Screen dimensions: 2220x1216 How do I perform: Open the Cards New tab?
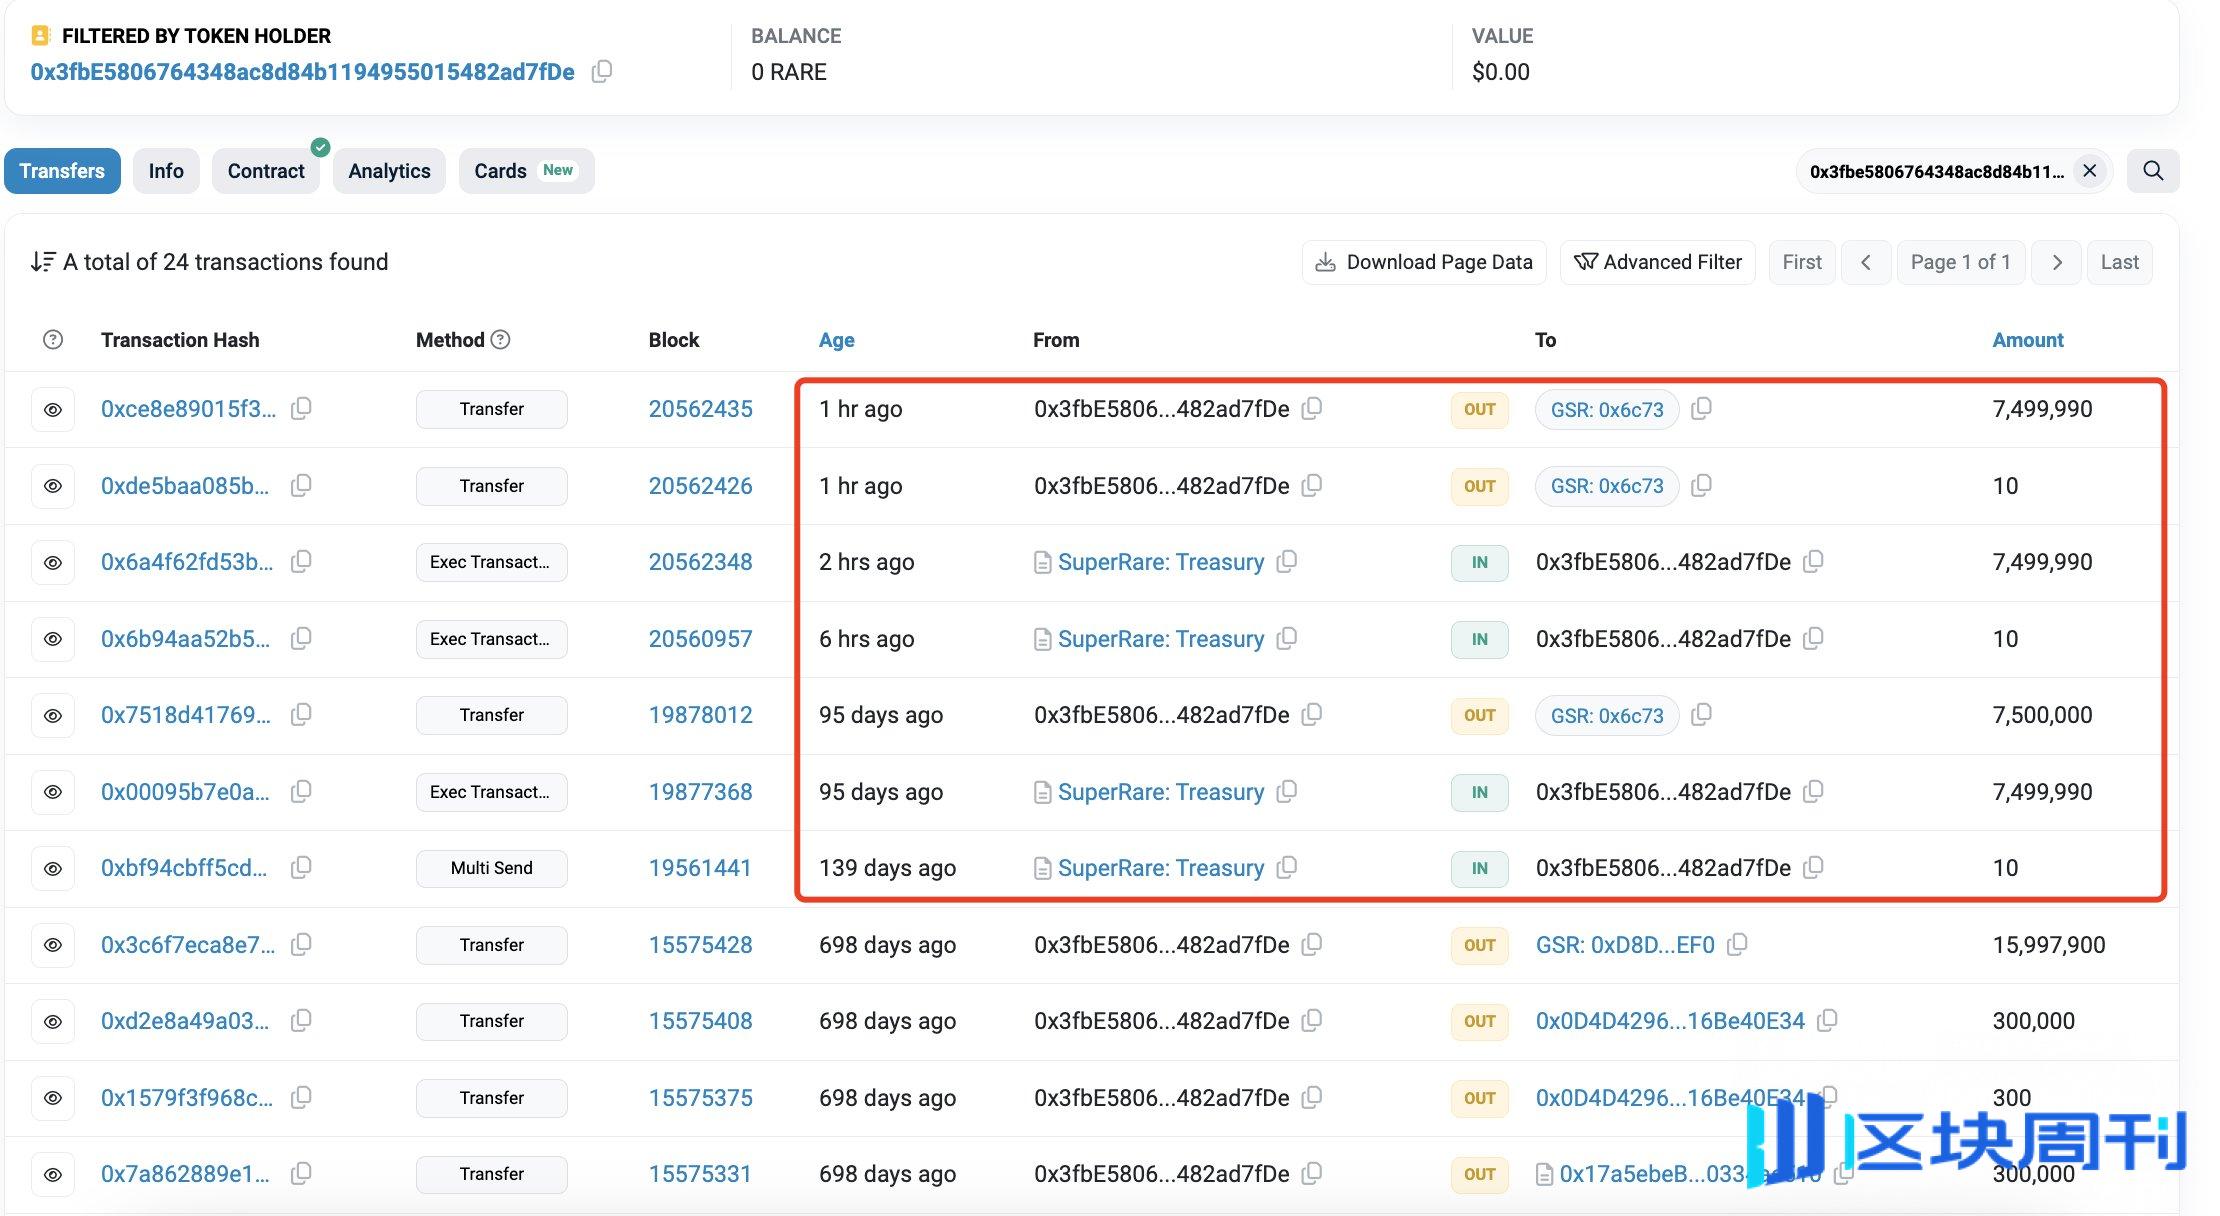526,171
